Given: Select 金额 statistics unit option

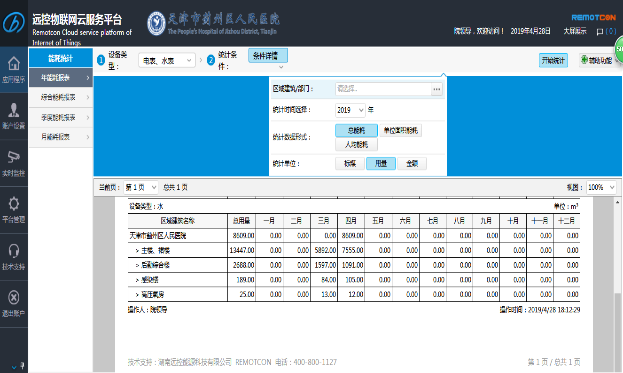Looking at the screenshot, I should 412,163.
